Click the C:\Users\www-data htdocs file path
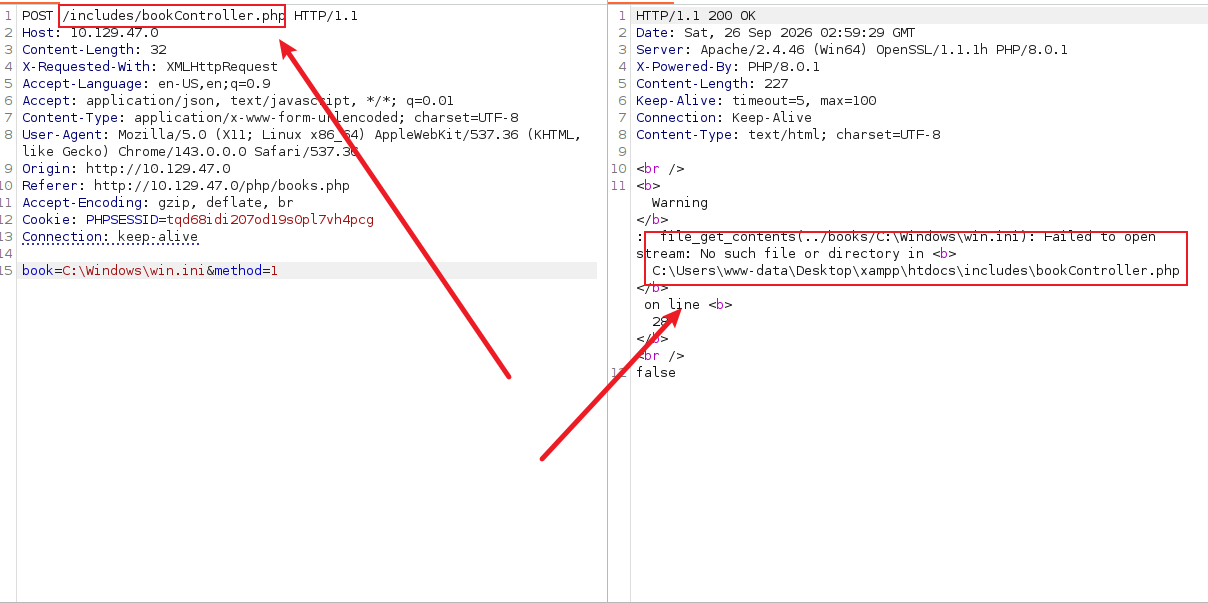Screen dimensions: 1208x603 pos(916,271)
